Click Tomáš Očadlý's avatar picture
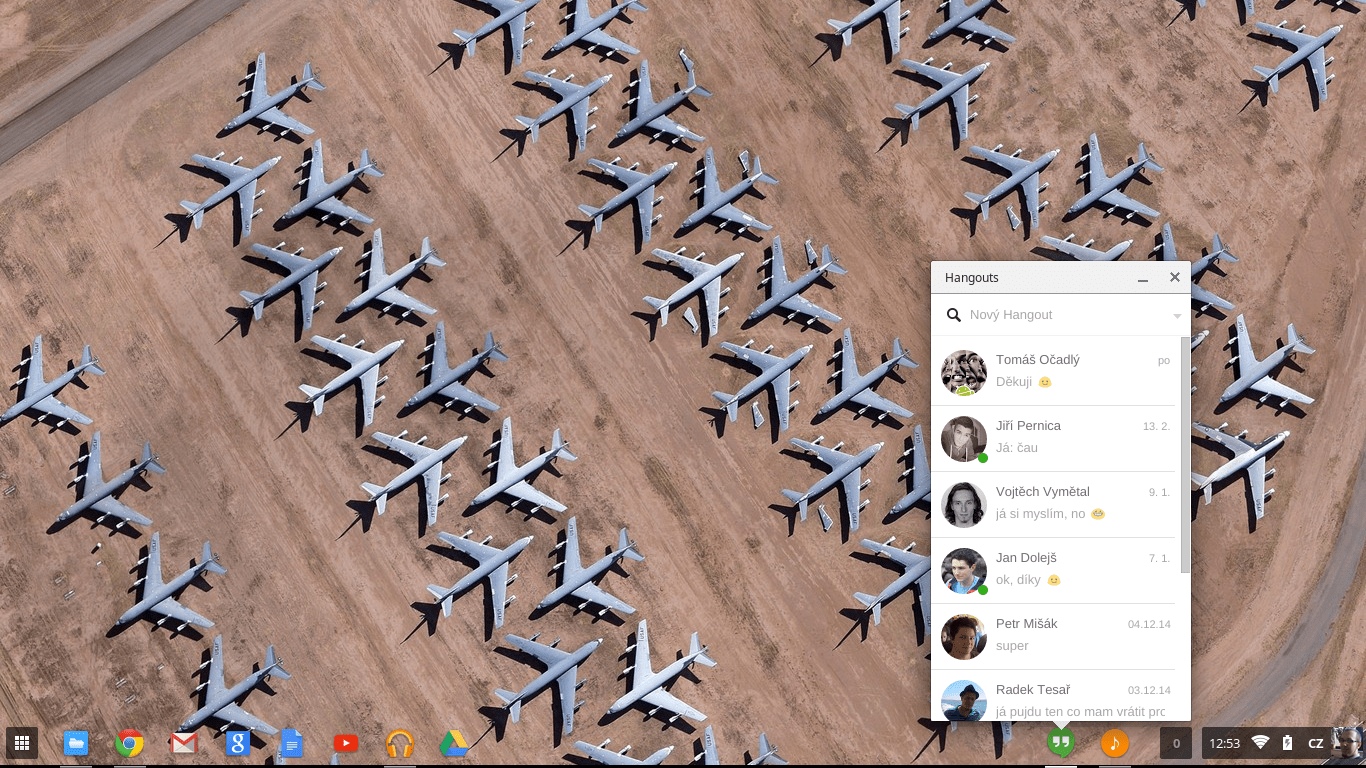The image size is (1366, 768). (964, 373)
